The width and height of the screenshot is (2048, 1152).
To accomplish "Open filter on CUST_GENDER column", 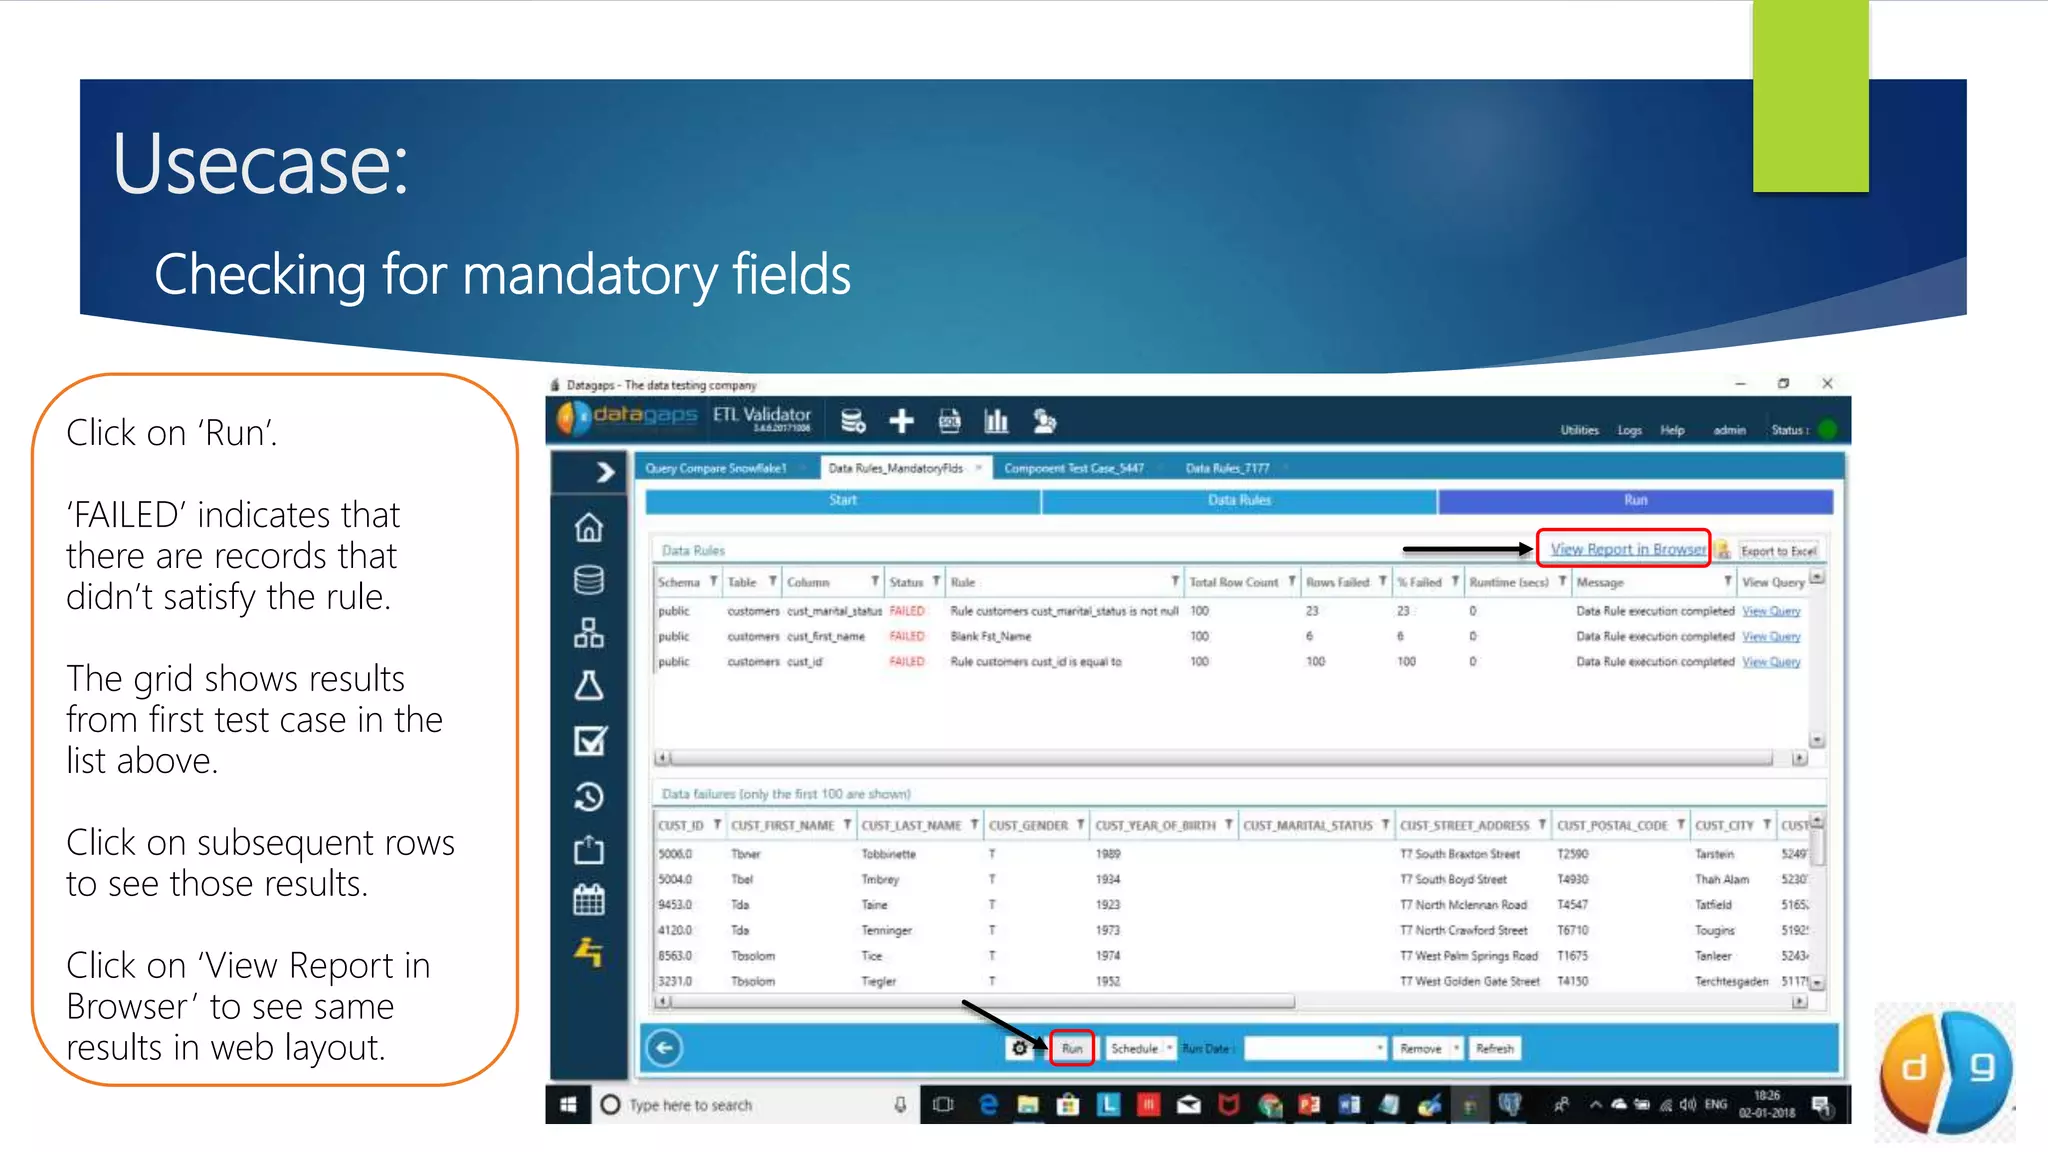I will click(1080, 825).
